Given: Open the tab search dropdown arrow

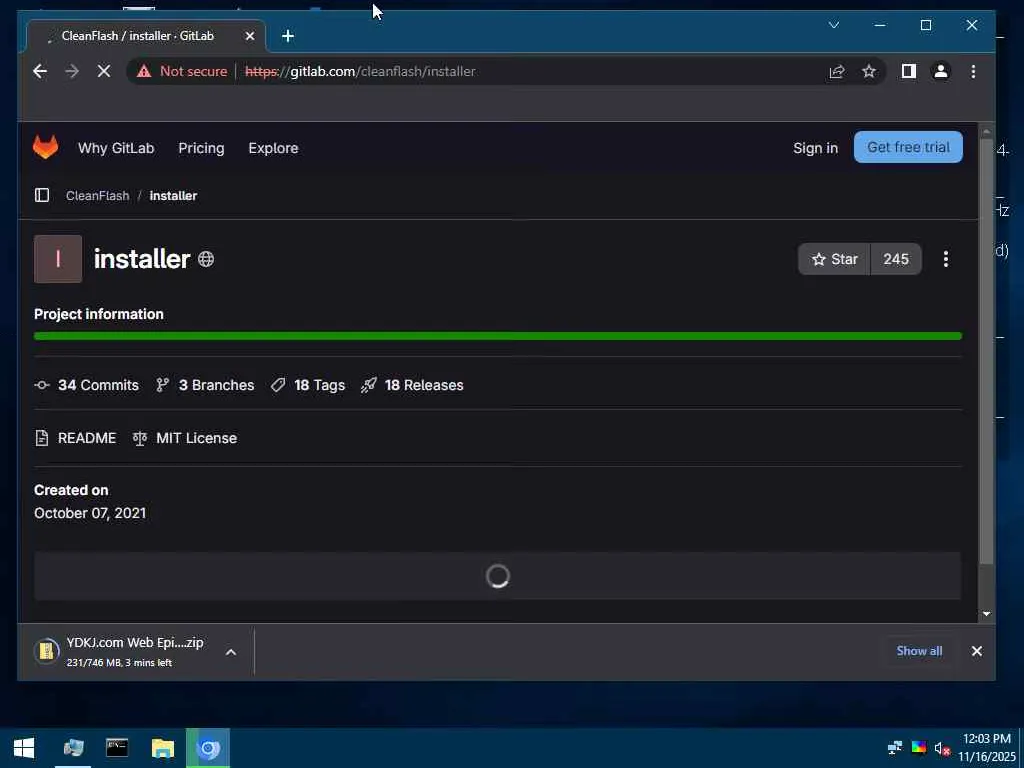Looking at the screenshot, I should point(833,25).
